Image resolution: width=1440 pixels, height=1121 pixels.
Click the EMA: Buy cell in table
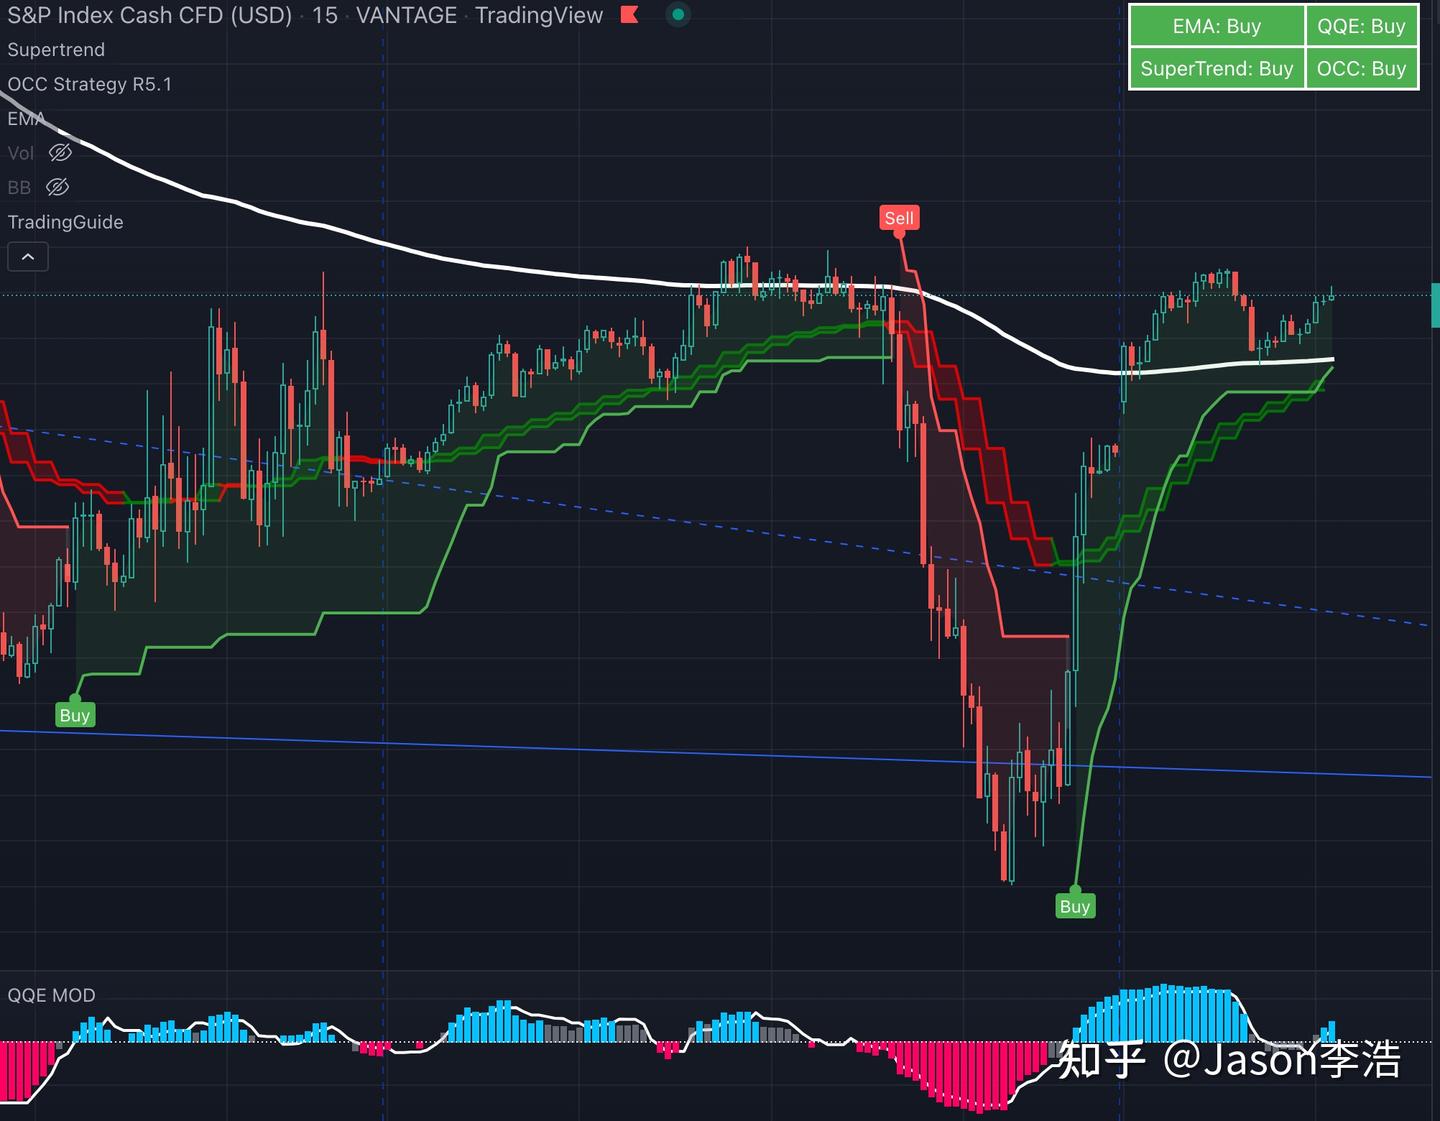tap(1217, 26)
